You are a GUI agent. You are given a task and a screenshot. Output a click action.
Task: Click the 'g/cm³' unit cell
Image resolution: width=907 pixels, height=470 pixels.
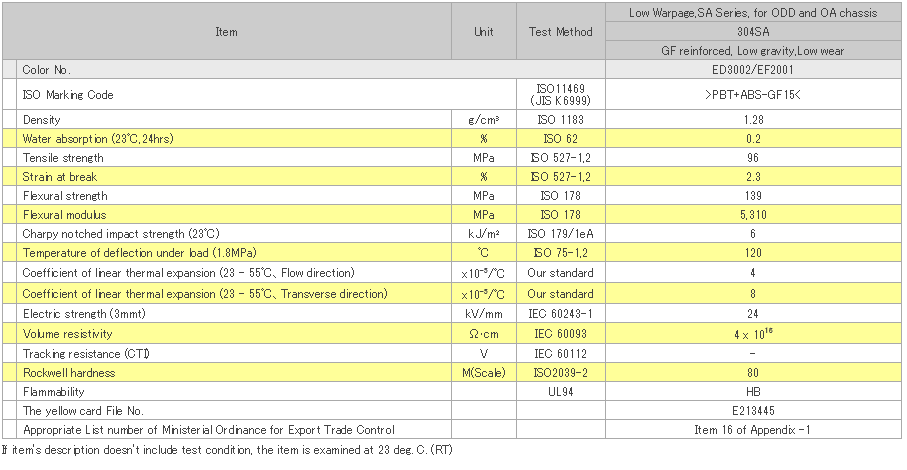tap(484, 120)
